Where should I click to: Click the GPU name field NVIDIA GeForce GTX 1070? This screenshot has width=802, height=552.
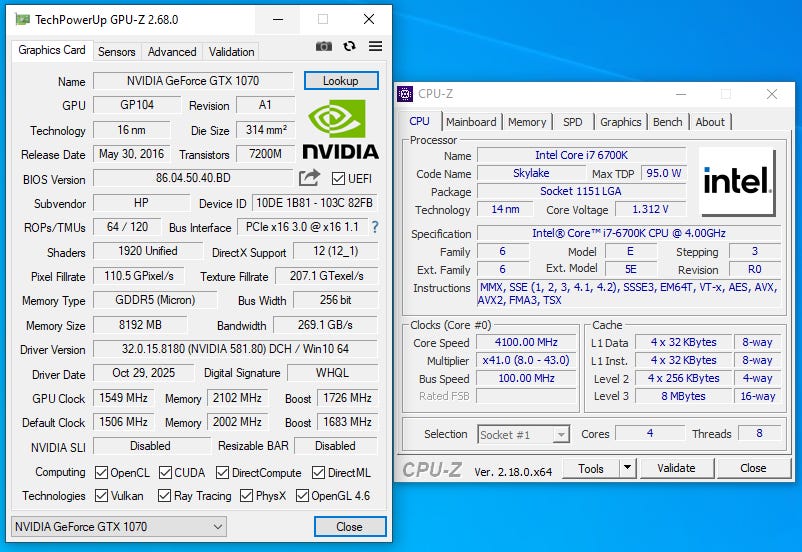point(193,81)
